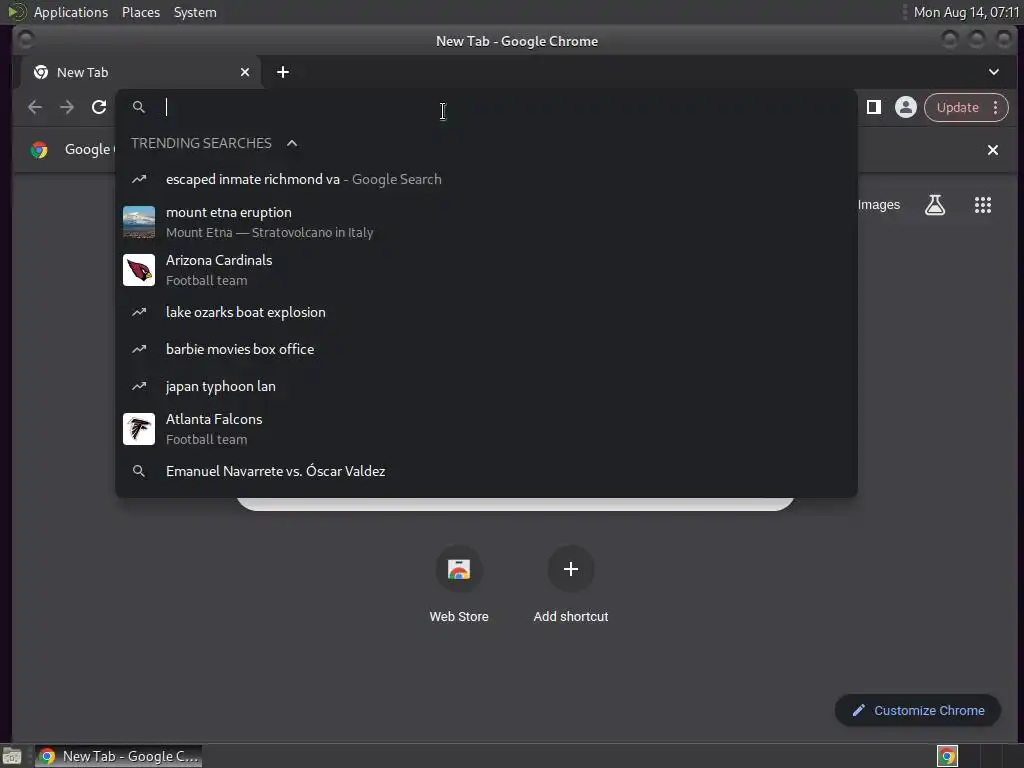Select the New Tab - Google Chrome taskbar entry
The image size is (1024, 768).
coord(118,756)
